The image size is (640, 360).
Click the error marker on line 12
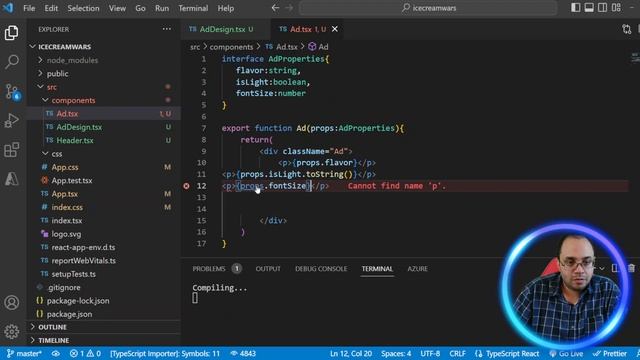(x=186, y=186)
